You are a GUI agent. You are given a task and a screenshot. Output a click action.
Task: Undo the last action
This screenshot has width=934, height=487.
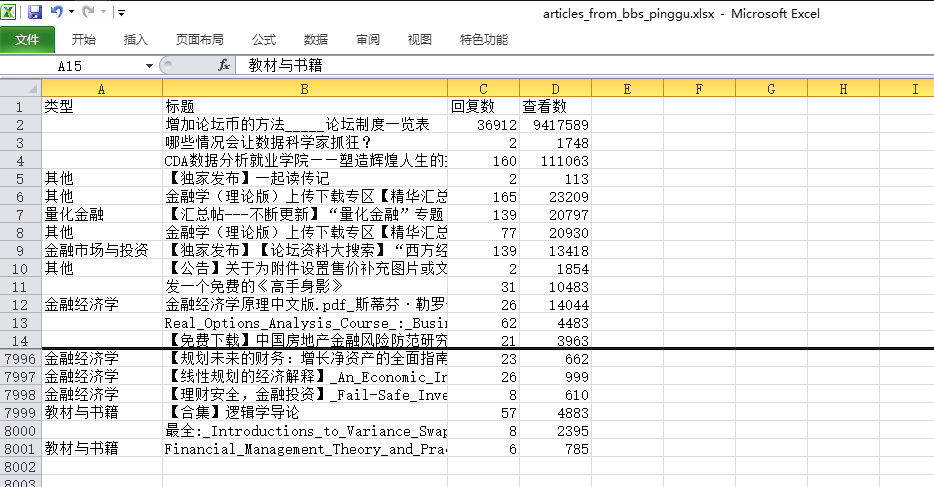(x=57, y=11)
